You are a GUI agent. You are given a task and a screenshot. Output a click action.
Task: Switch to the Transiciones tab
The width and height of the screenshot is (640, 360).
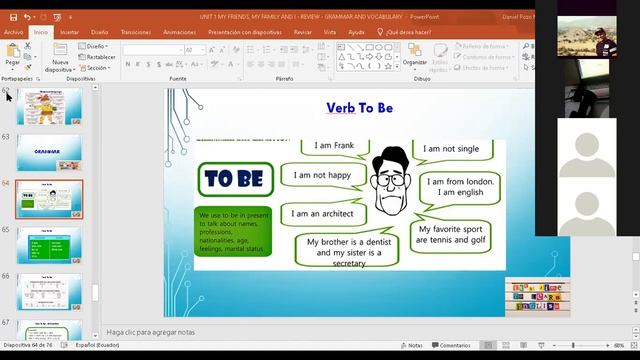tap(136, 32)
